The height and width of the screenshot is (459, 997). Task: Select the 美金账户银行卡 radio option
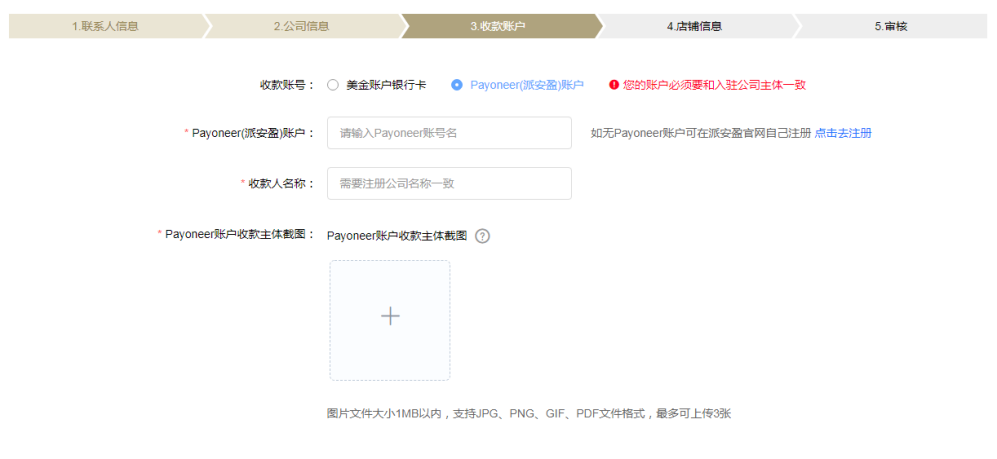(x=333, y=85)
